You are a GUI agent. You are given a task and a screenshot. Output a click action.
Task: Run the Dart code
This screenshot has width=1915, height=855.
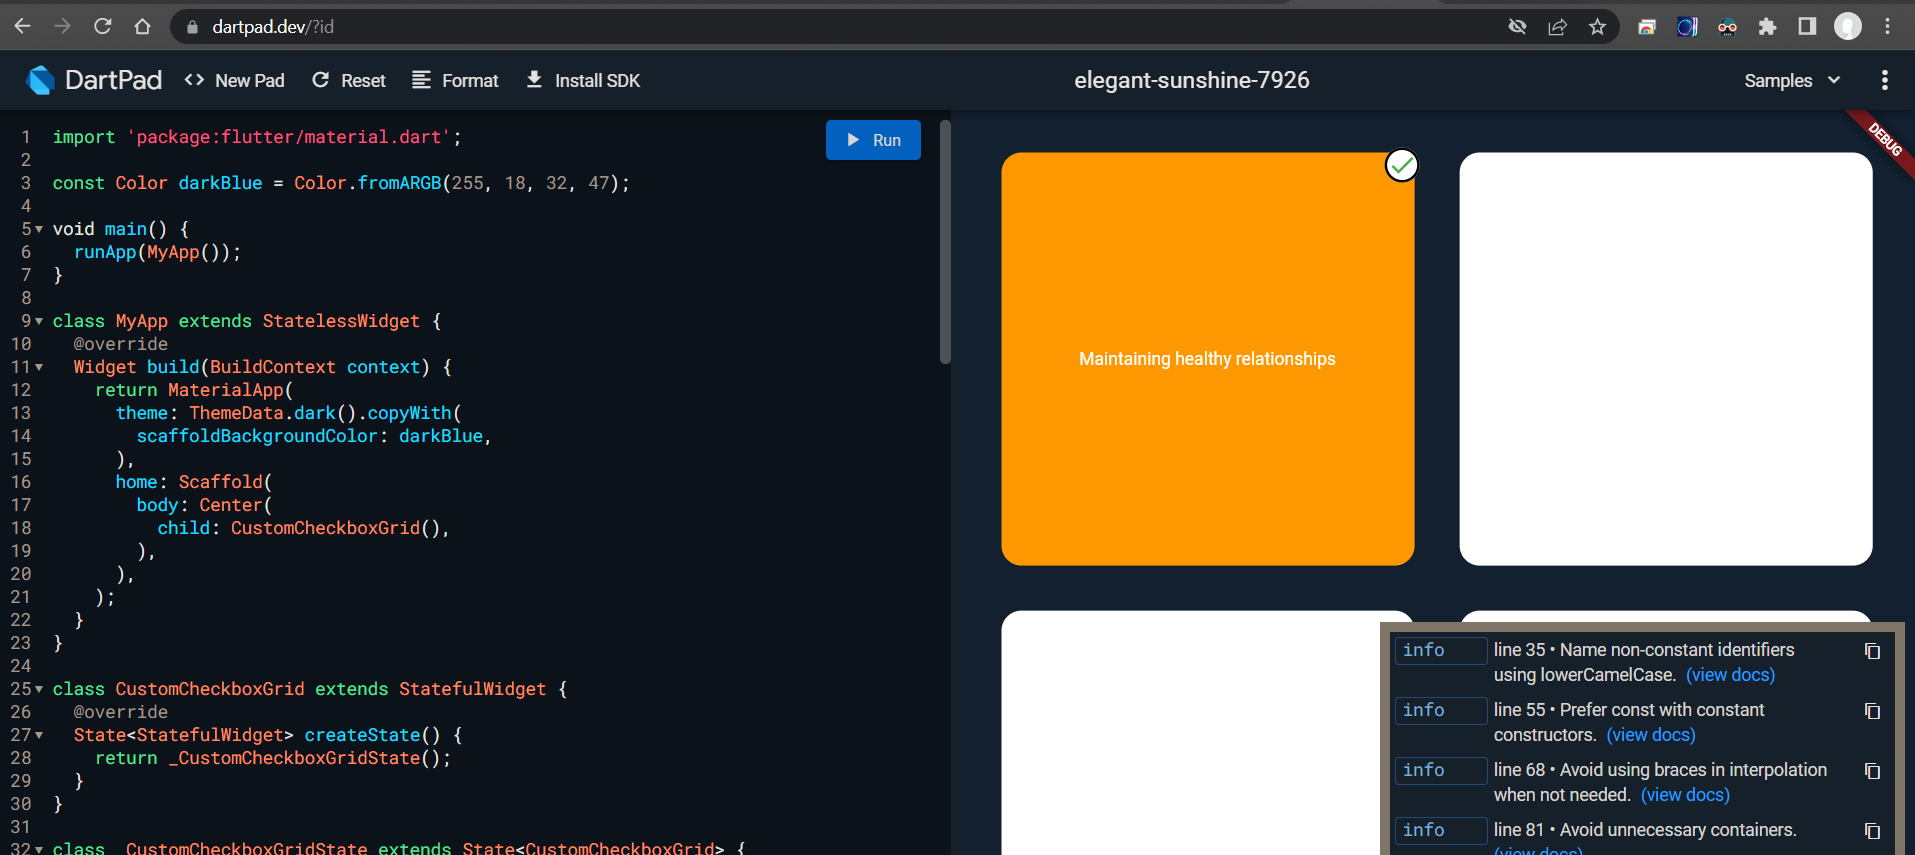click(x=873, y=140)
